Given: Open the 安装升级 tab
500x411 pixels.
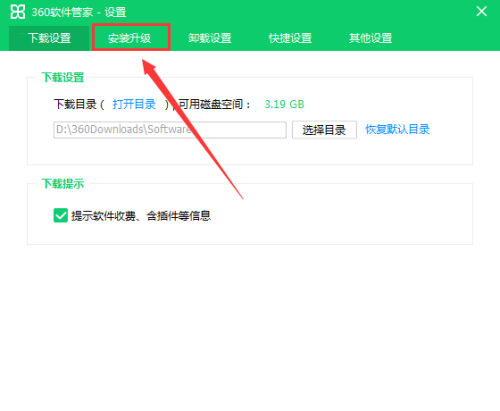Looking at the screenshot, I should (130, 38).
